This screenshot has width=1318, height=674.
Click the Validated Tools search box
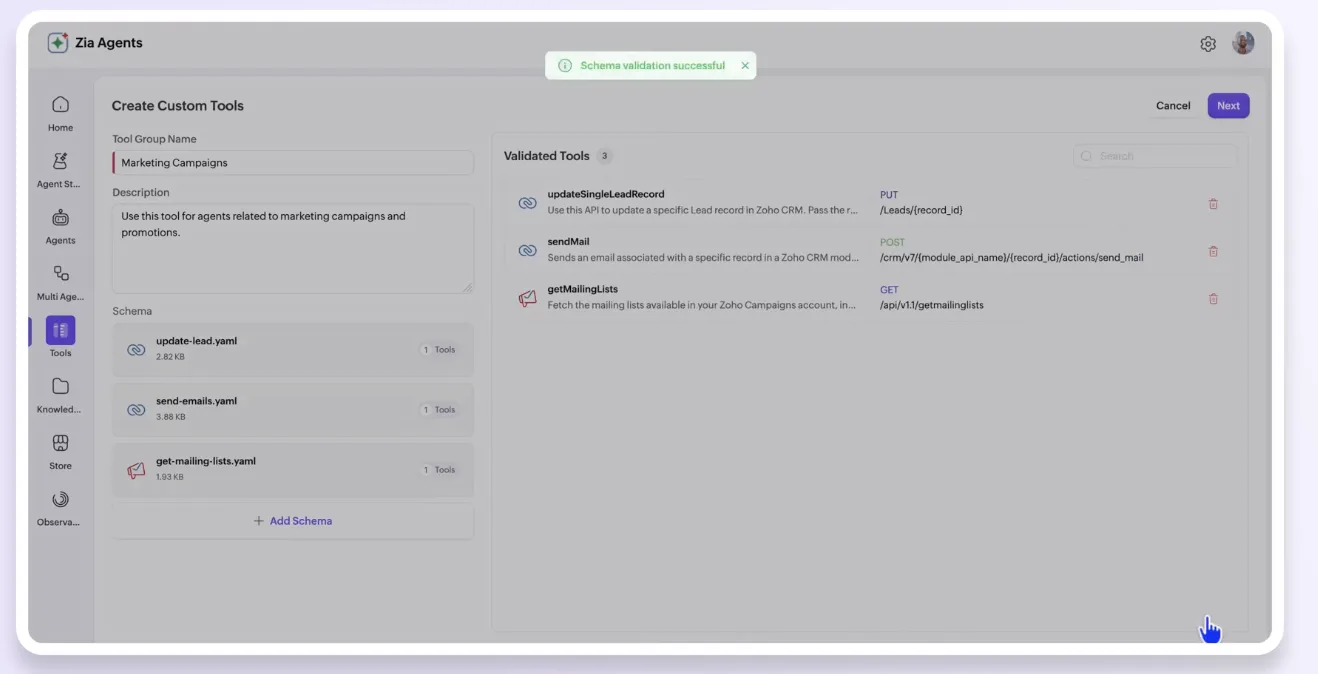[1155, 156]
